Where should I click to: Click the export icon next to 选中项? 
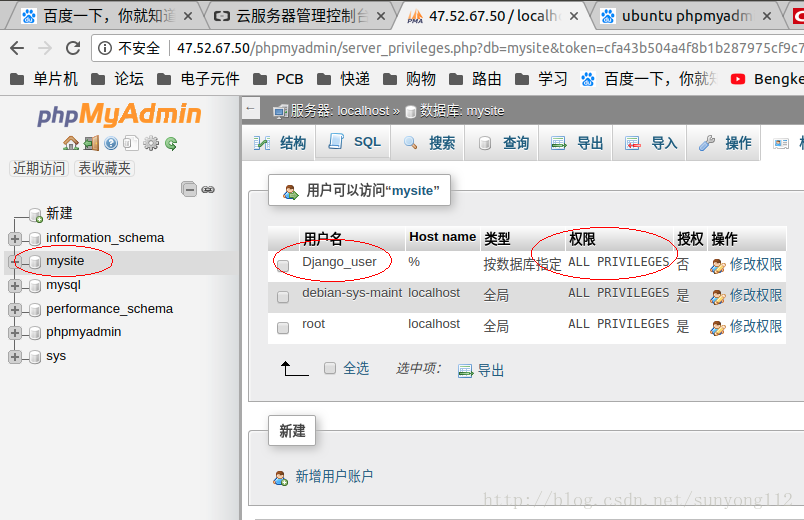465,371
